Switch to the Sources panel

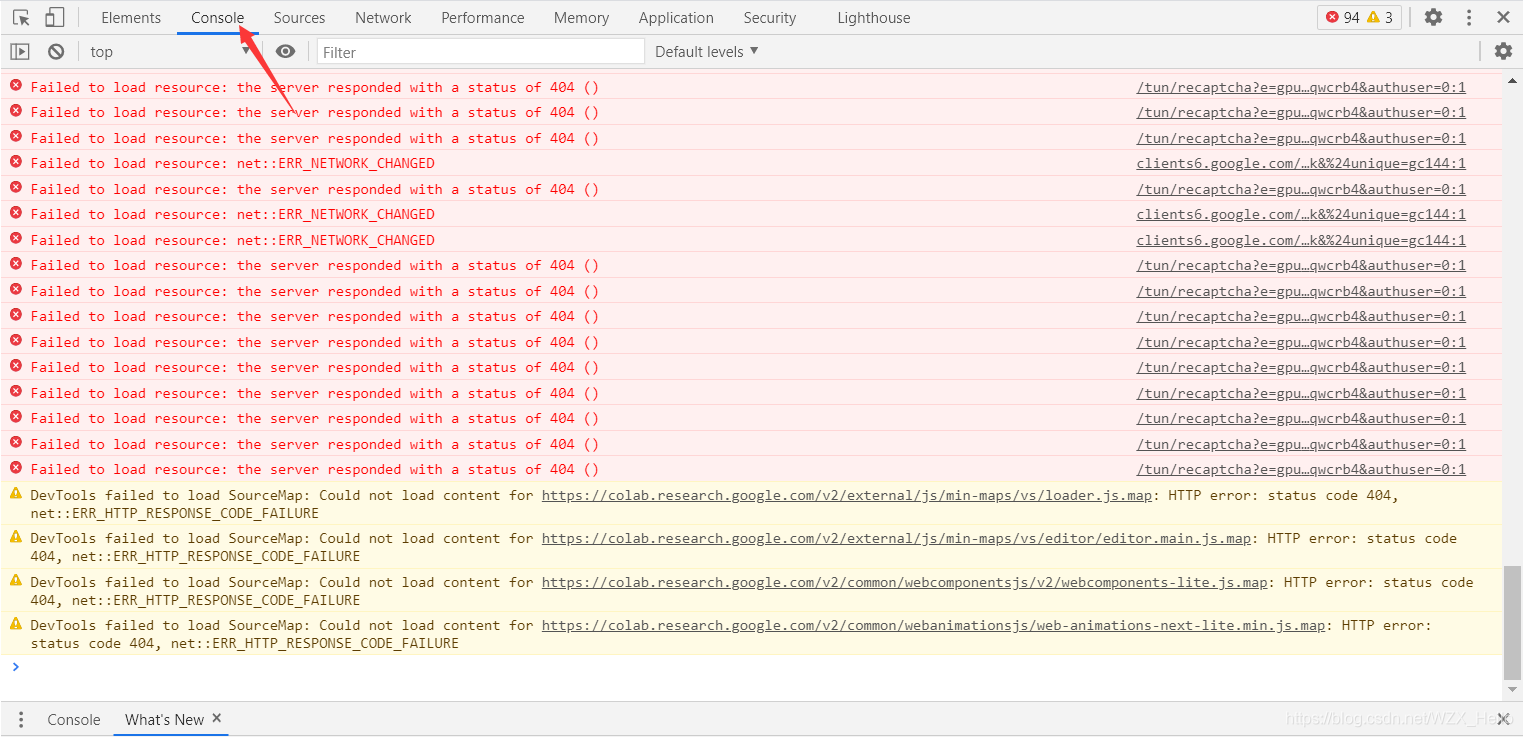click(299, 17)
